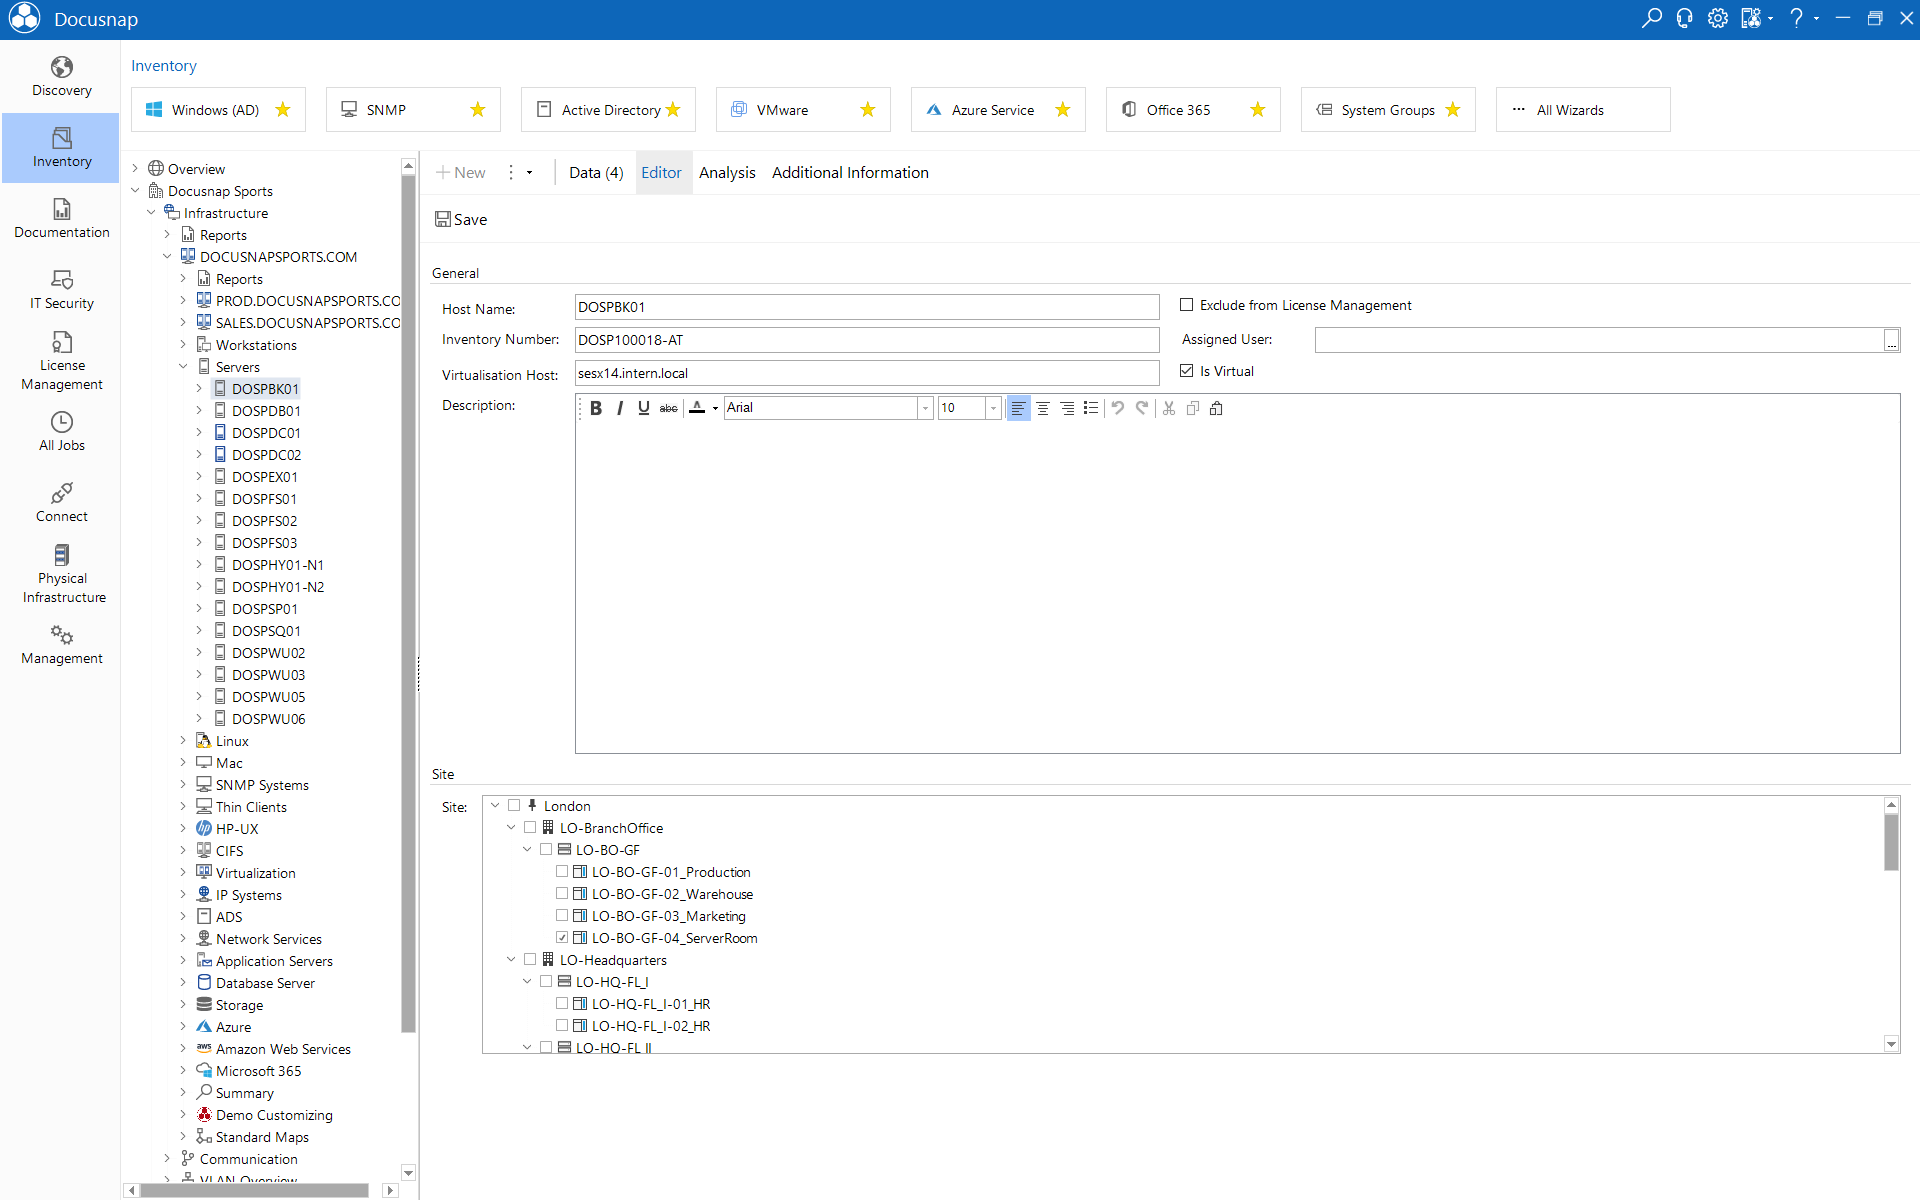Image resolution: width=1920 pixels, height=1200 pixels.
Task: Toggle favorite star on SNMP wizard
Action: (478, 110)
